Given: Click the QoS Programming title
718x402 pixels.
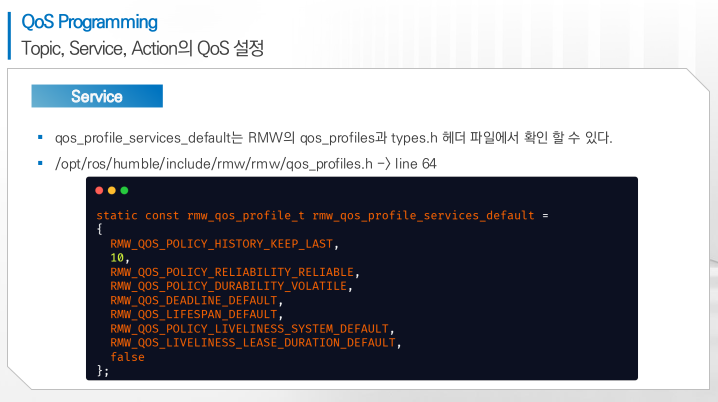Looking at the screenshot, I should (x=89, y=22).
